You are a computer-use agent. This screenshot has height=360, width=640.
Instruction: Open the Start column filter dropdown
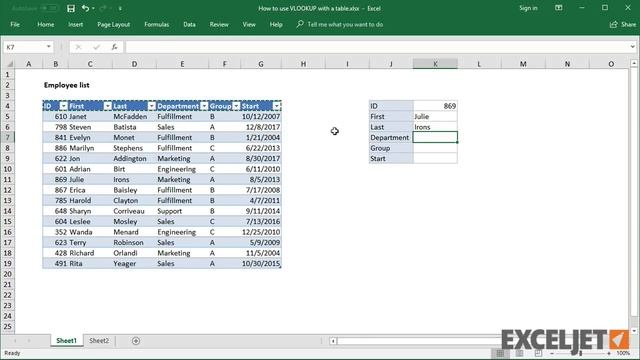pos(277,106)
